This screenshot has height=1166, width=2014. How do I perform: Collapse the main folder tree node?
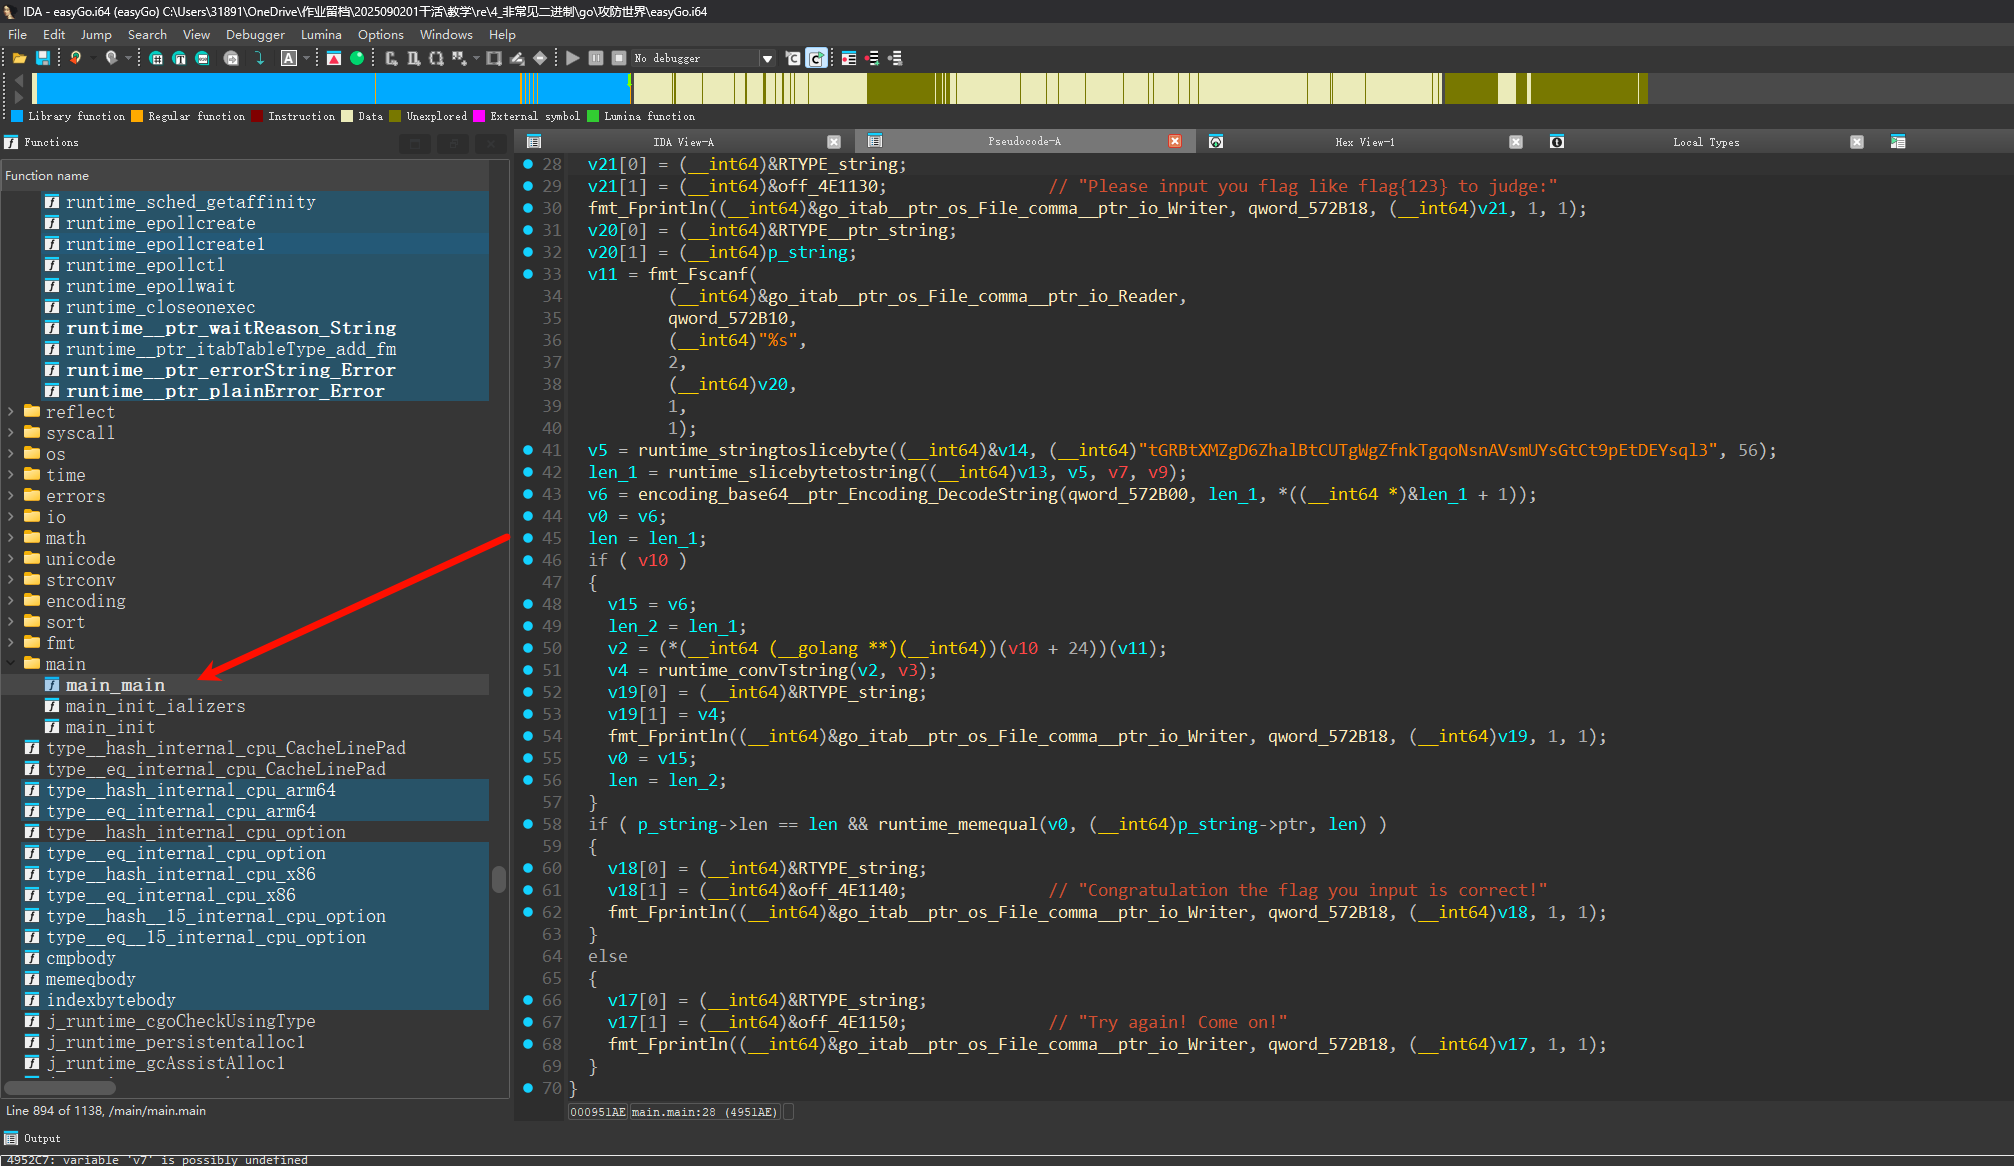(11, 664)
